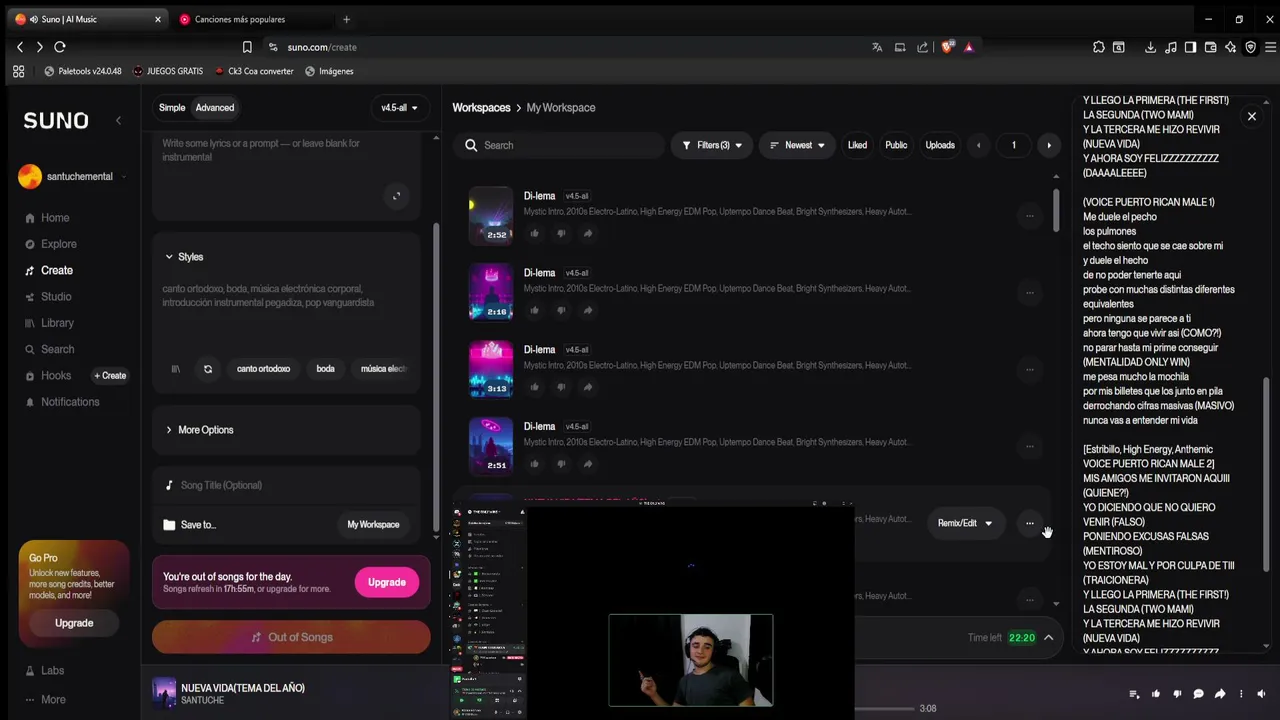
Task: Add the boda style tag
Action: tap(325, 369)
